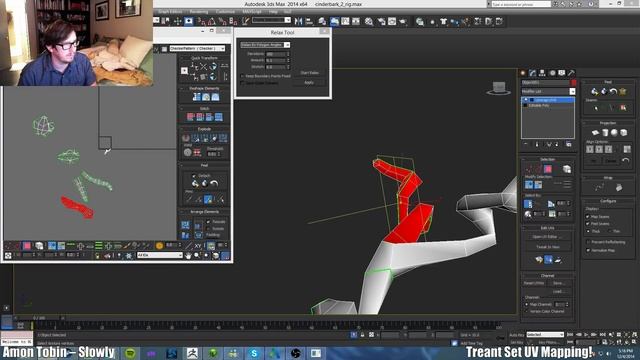Click Grow selection icon under Modify Selection
This screenshot has width=640, height=360.
(529, 185)
